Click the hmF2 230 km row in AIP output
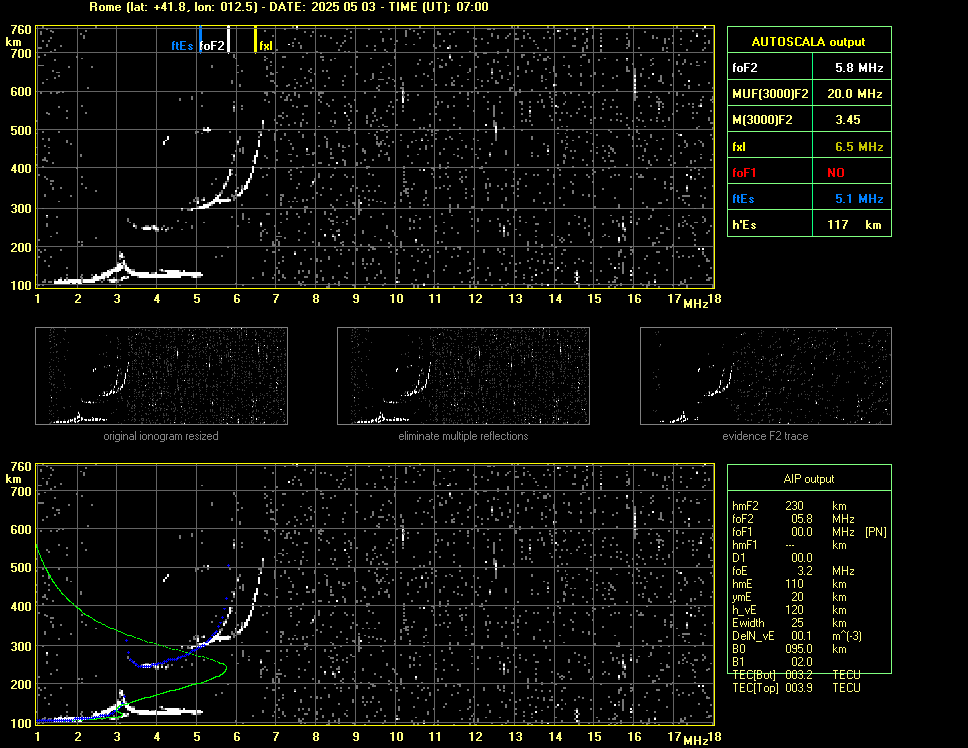The height and width of the screenshot is (748, 968). point(788,505)
